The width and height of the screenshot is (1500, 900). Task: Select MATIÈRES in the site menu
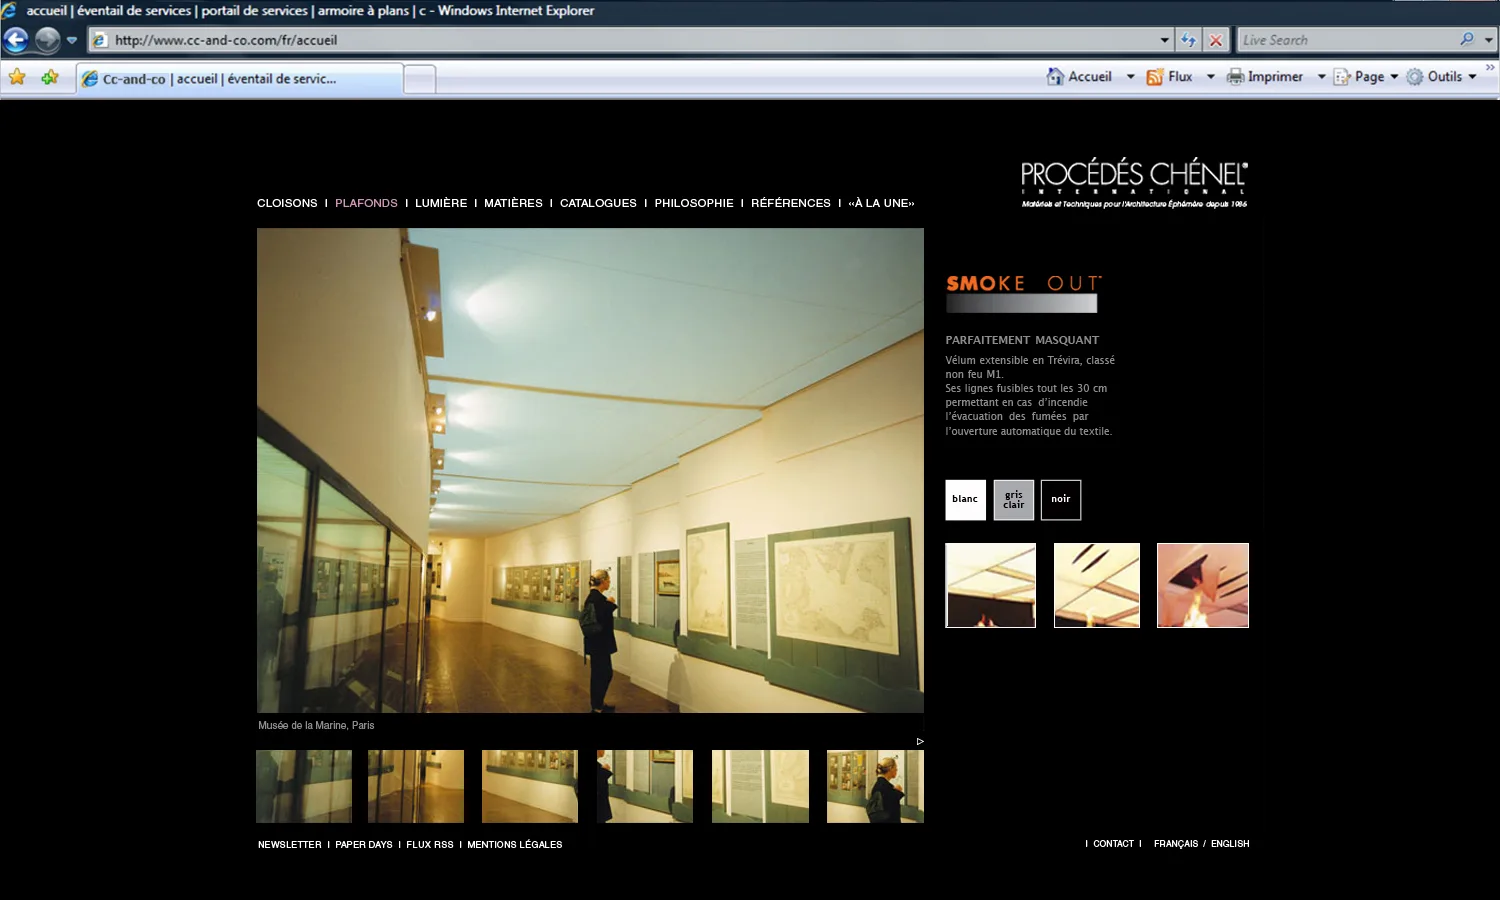(513, 203)
